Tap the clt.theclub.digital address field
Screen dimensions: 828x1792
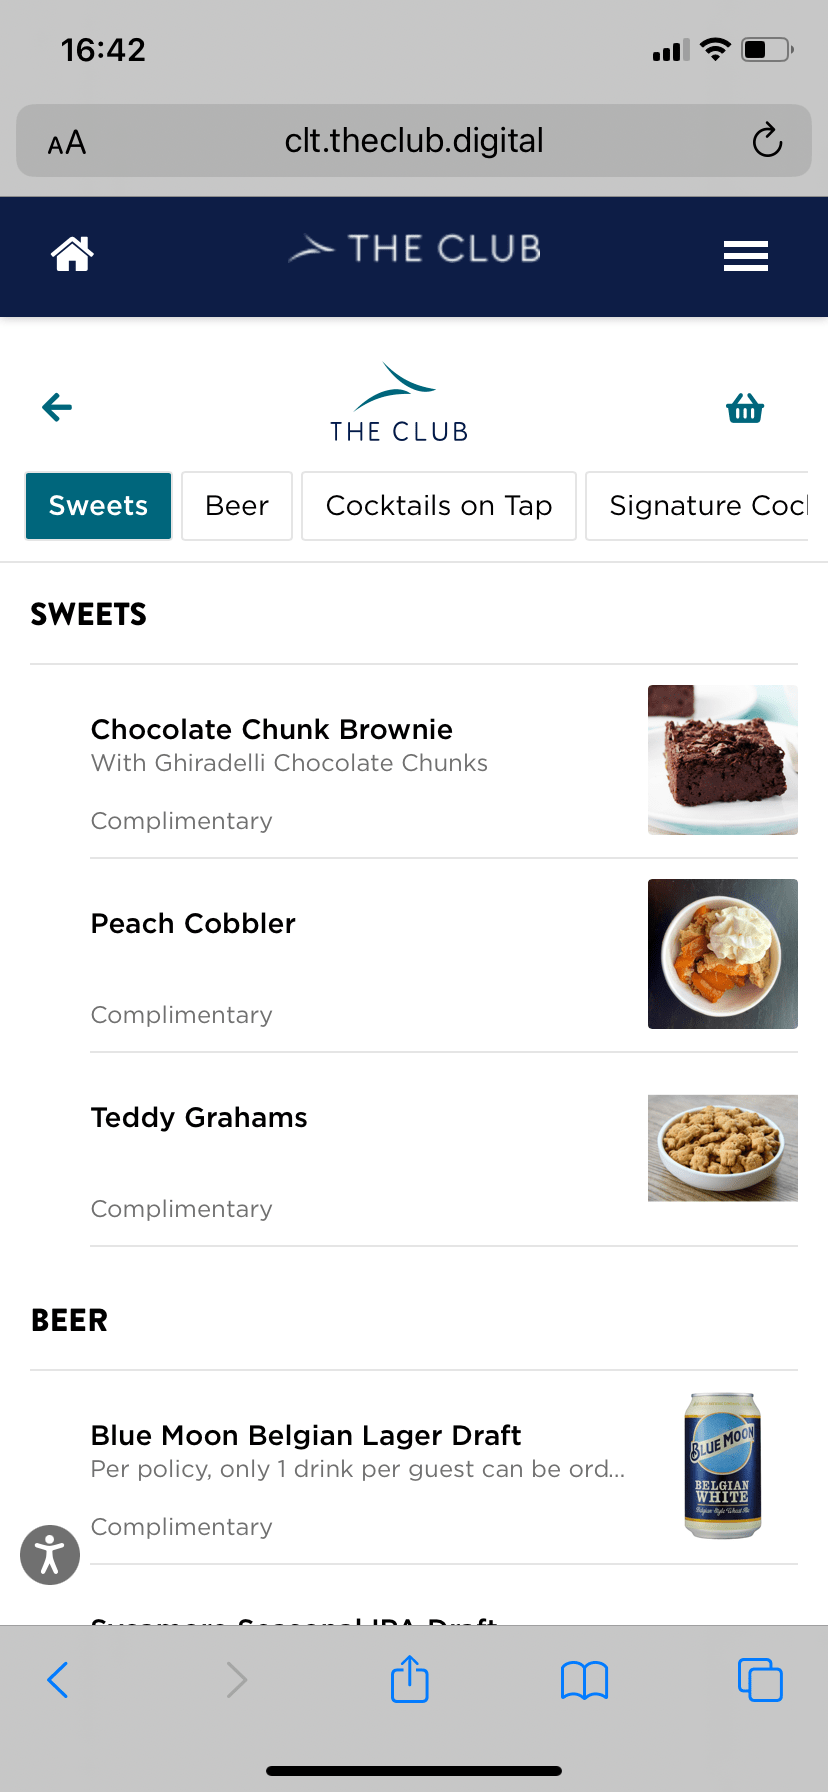[x=414, y=141]
